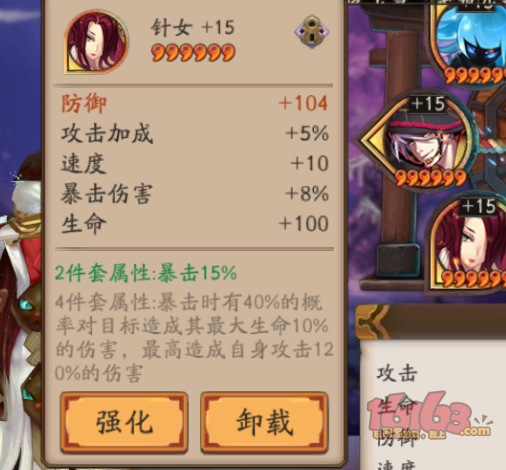Click the gray 4件套属性 description text

(194, 337)
